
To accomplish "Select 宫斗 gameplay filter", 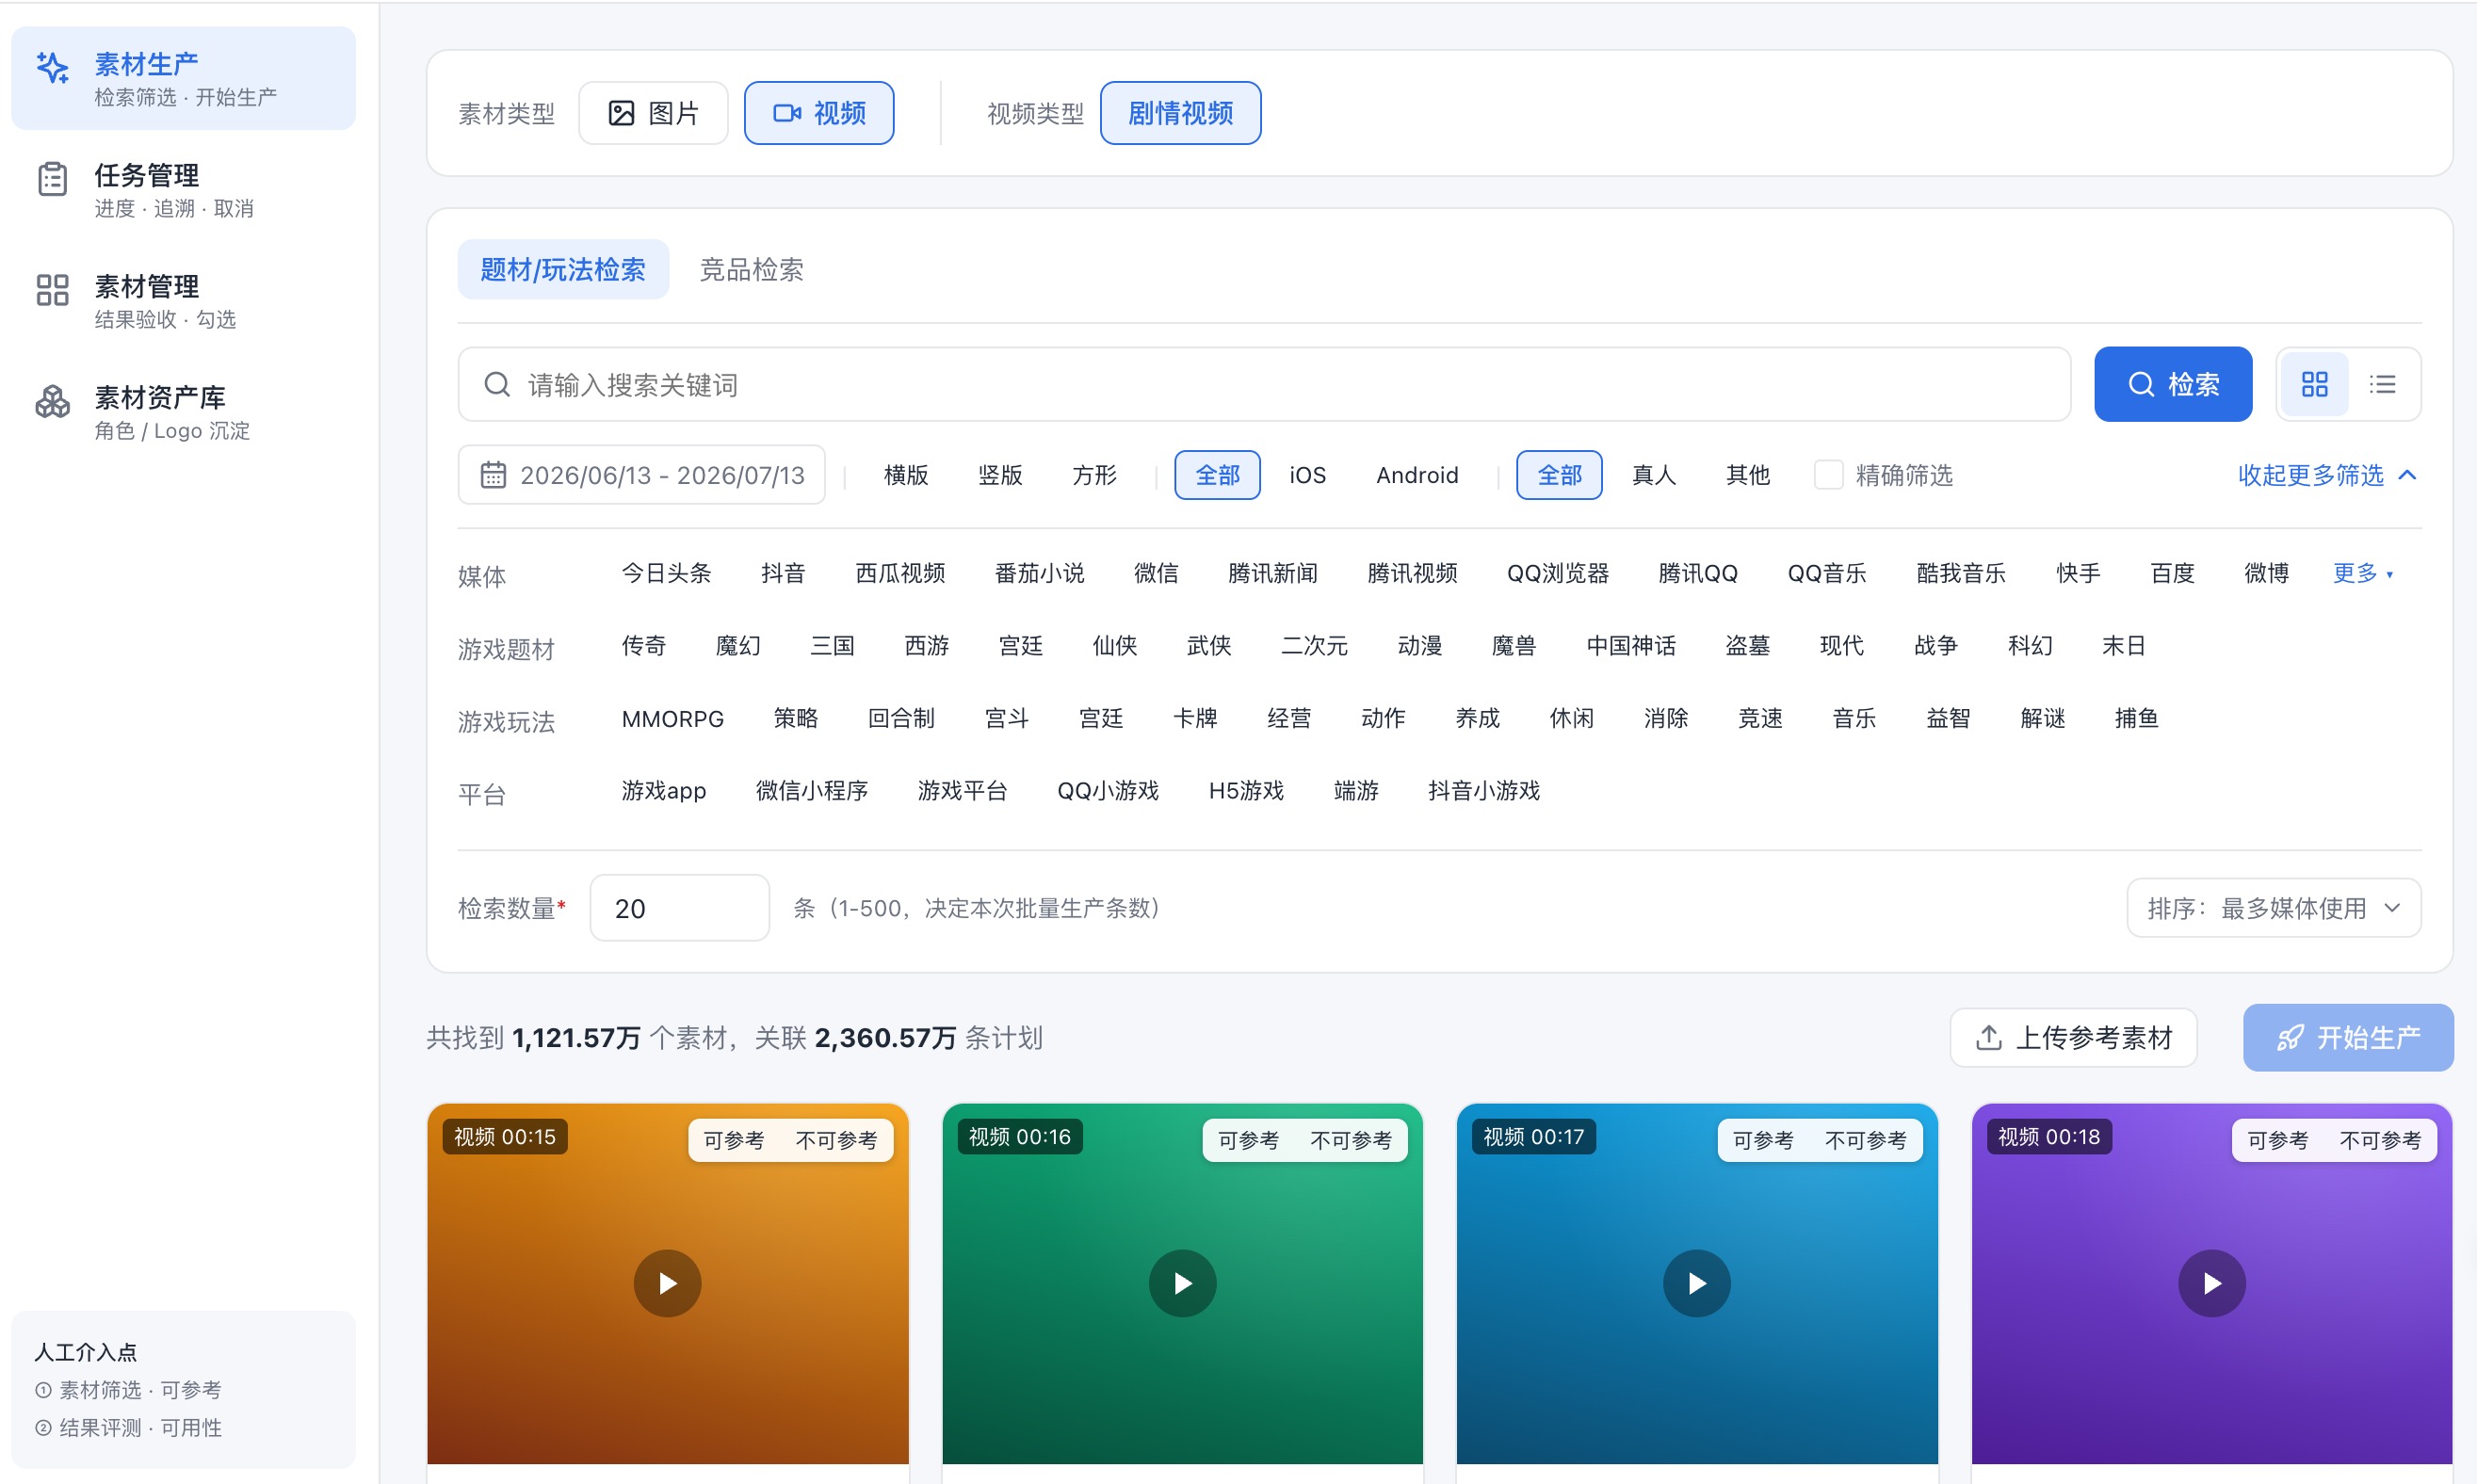I will click(x=1006, y=718).
